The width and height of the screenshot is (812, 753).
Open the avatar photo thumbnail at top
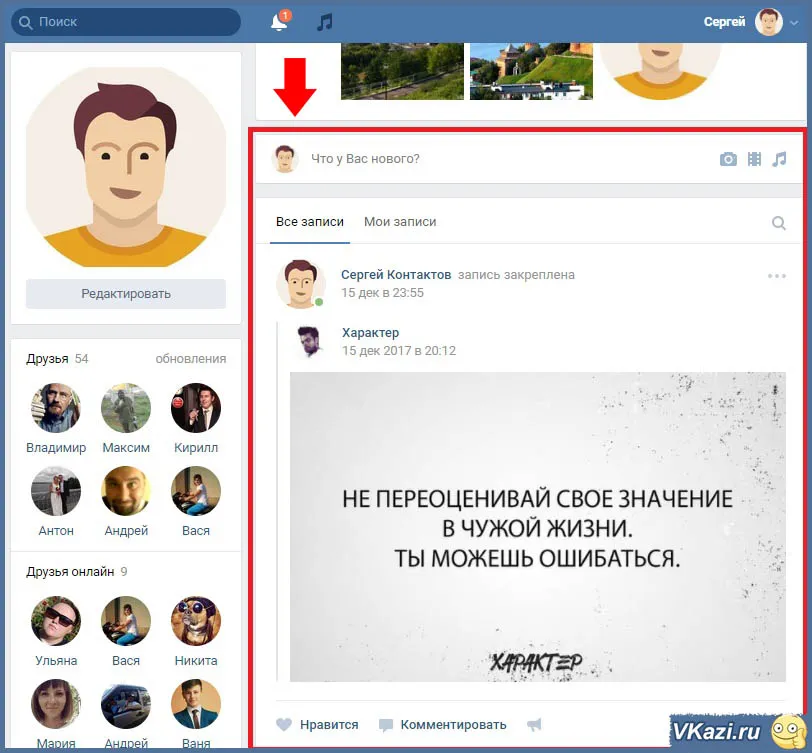(660, 71)
